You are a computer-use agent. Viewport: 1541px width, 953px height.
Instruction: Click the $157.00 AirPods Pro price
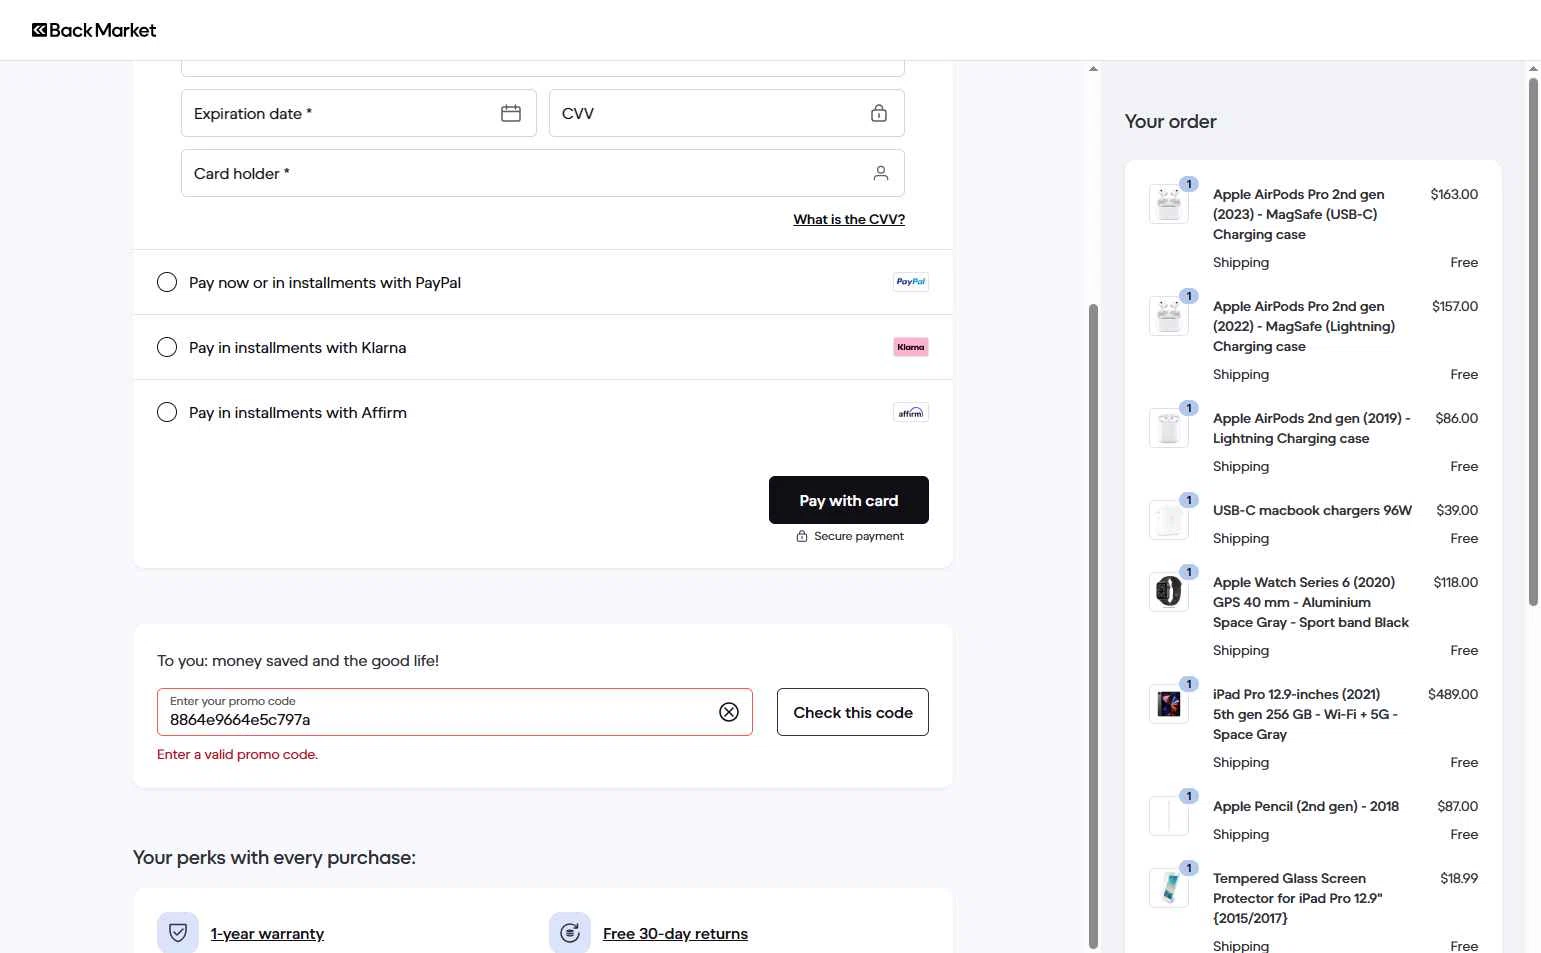[x=1454, y=306]
